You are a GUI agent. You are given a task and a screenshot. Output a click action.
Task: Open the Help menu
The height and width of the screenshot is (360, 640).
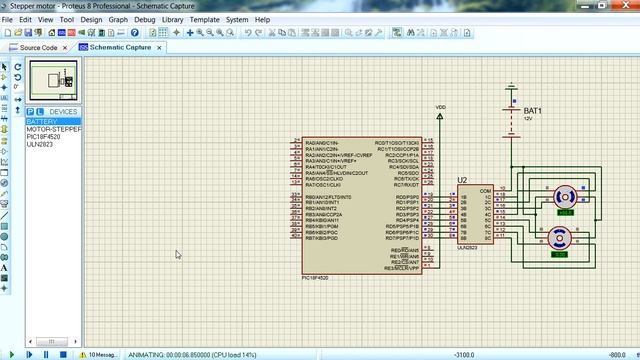262,20
